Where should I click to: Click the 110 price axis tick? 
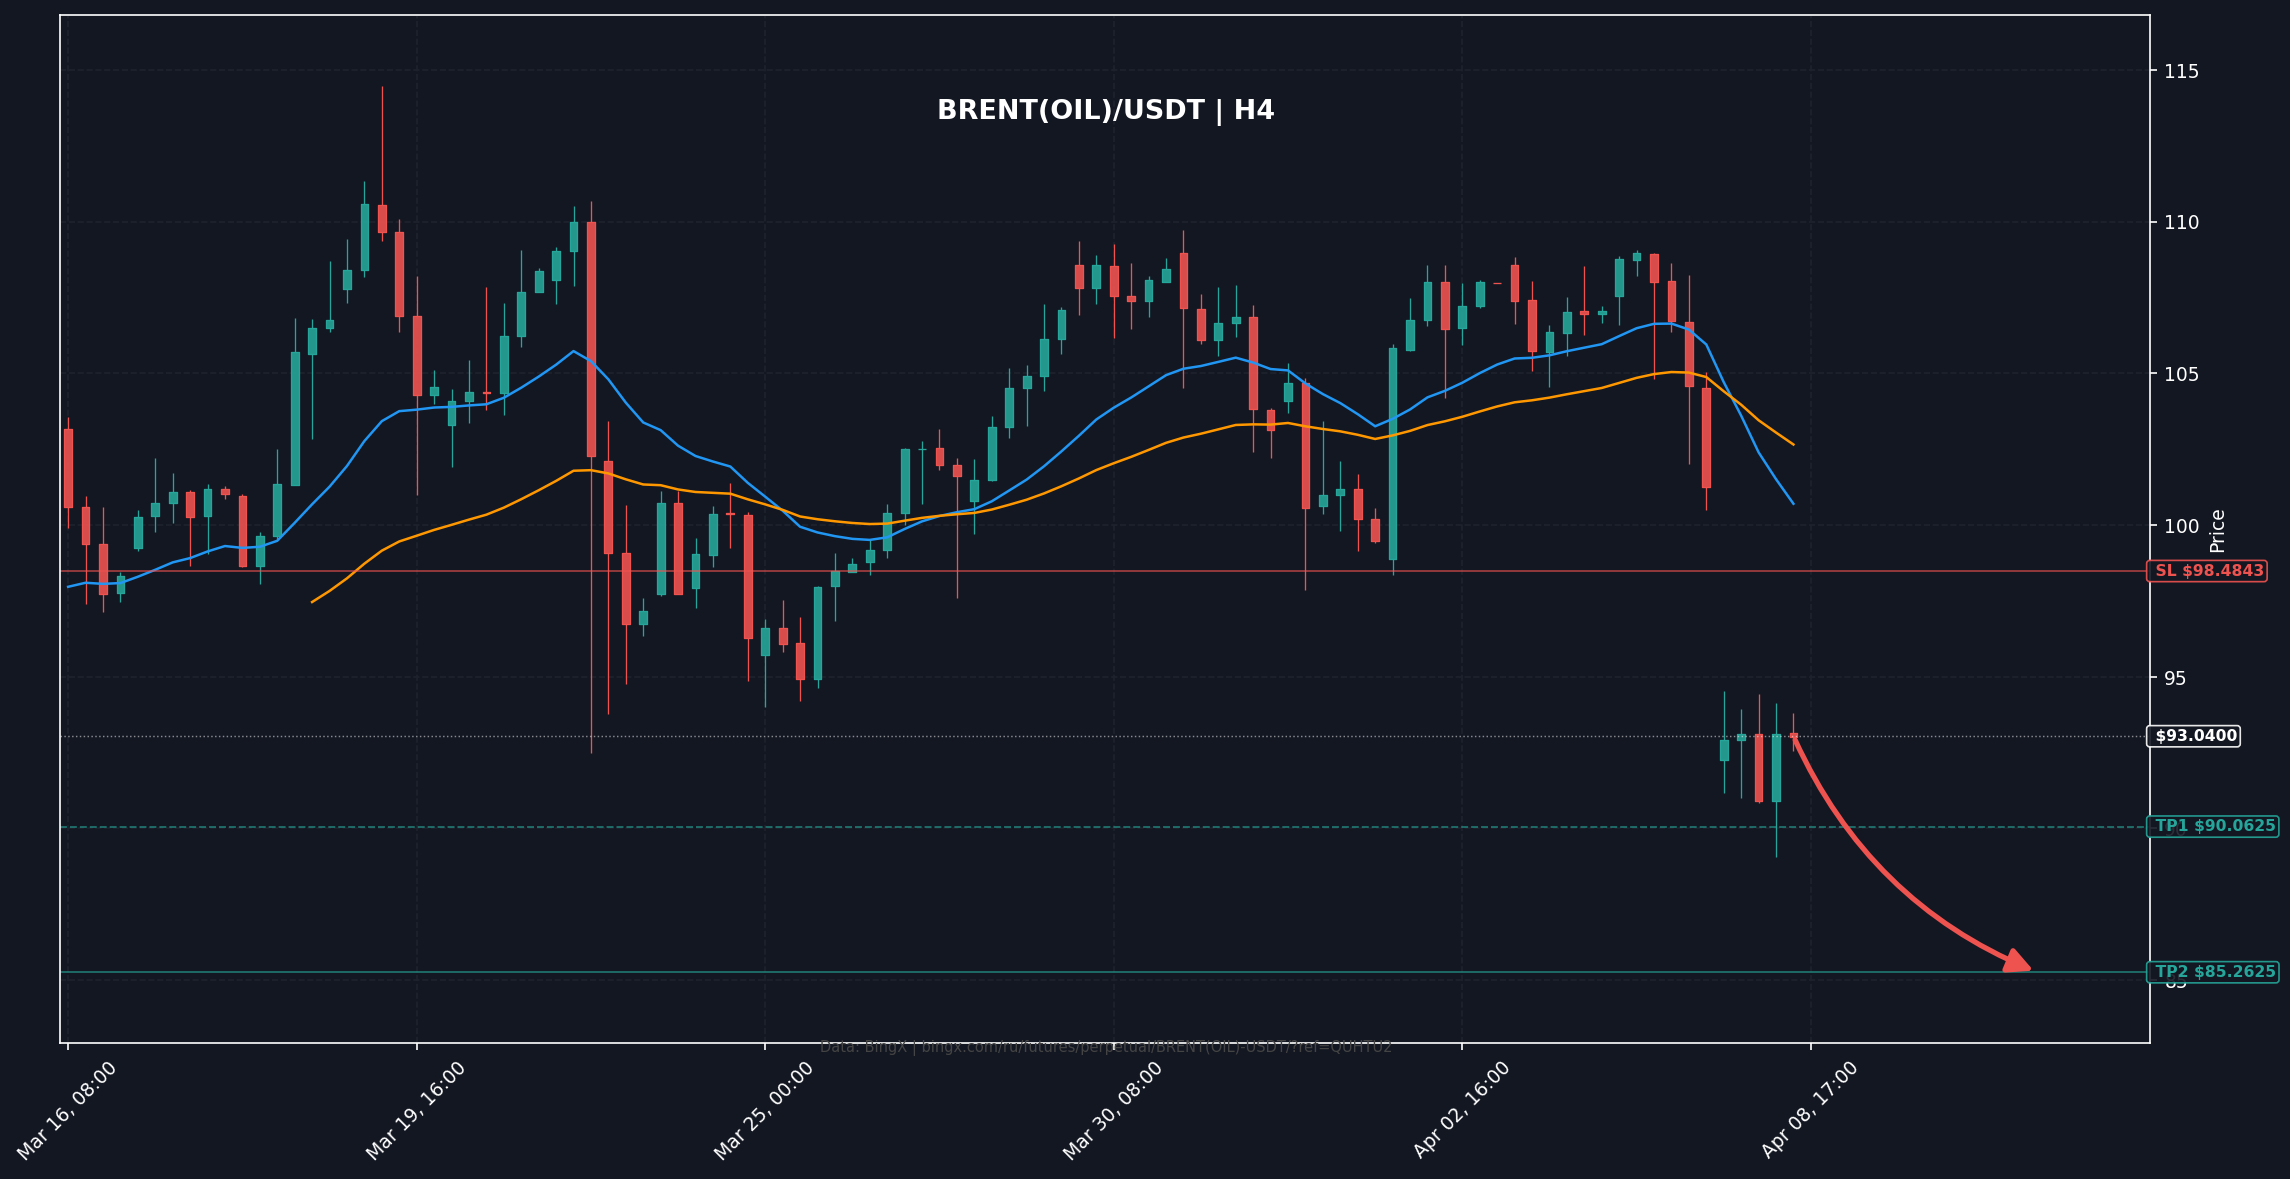(x=2181, y=222)
